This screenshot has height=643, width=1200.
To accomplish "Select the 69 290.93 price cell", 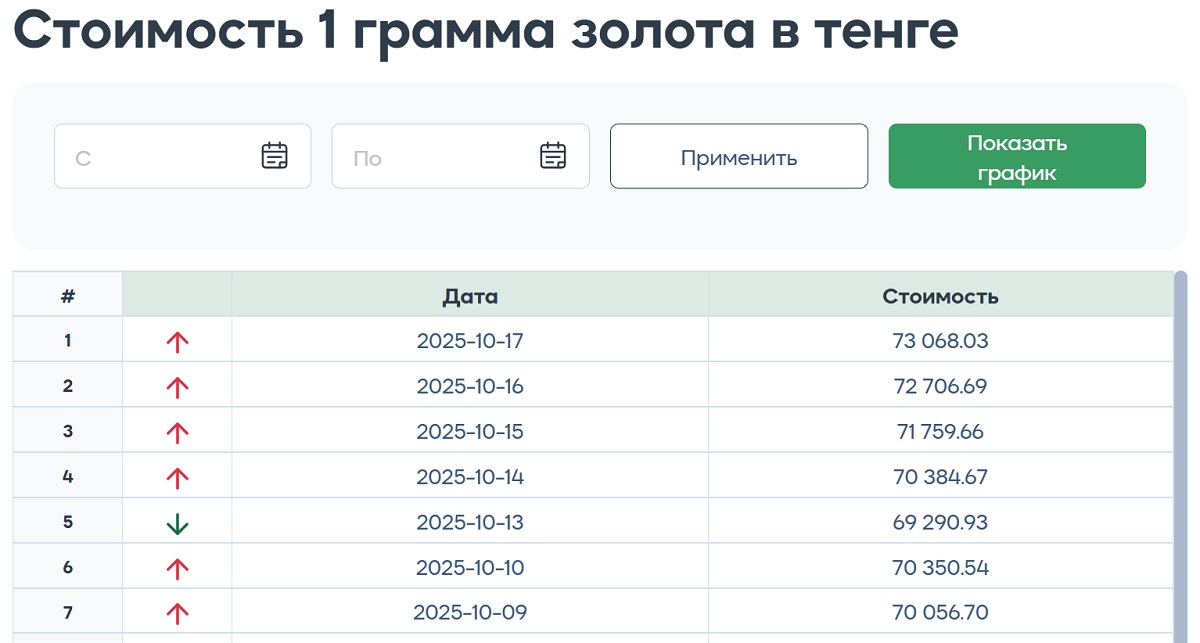I will click(x=940, y=523).
